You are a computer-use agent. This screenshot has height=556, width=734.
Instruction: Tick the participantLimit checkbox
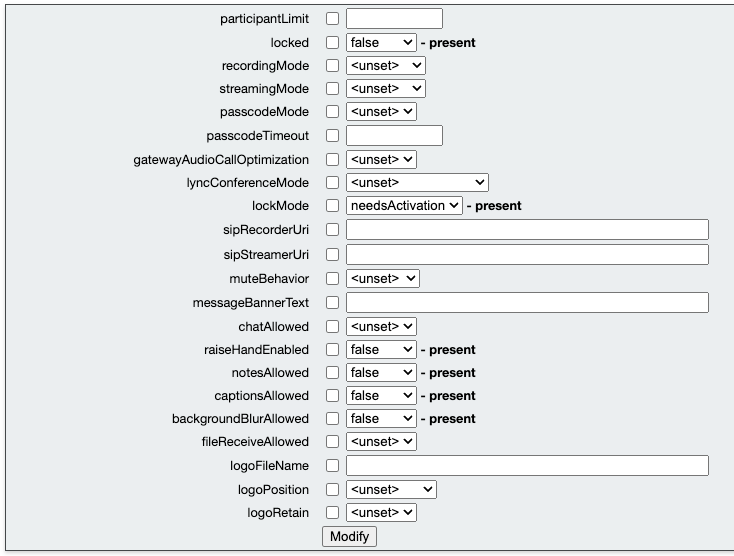coord(332,19)
